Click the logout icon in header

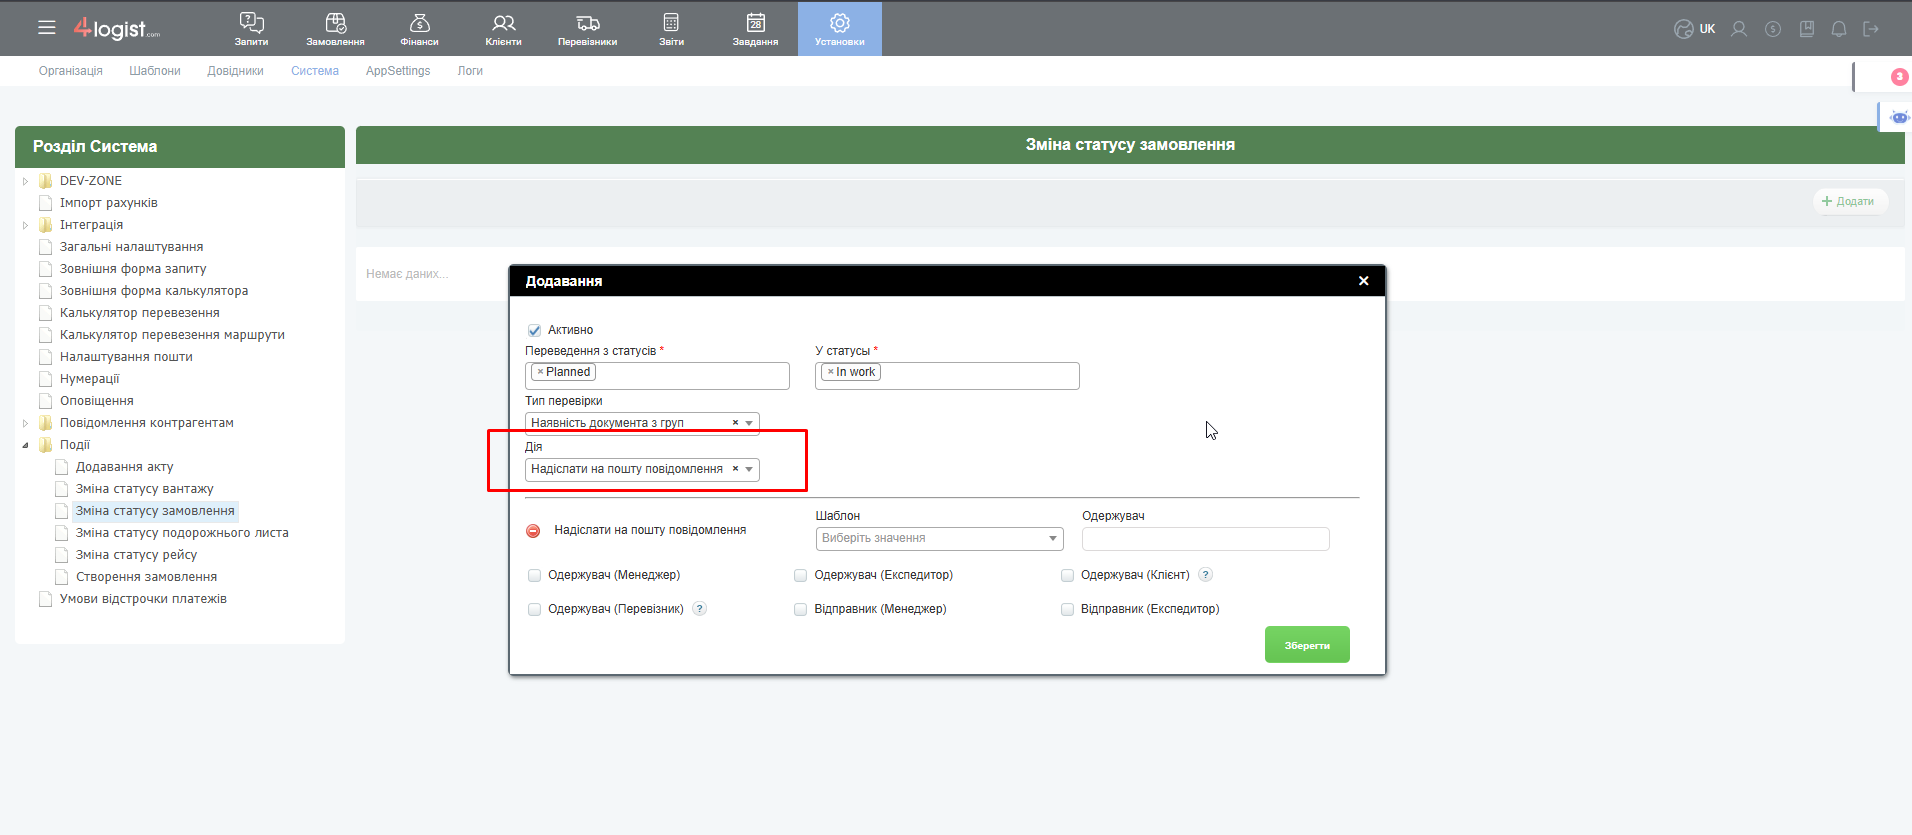1871,29
